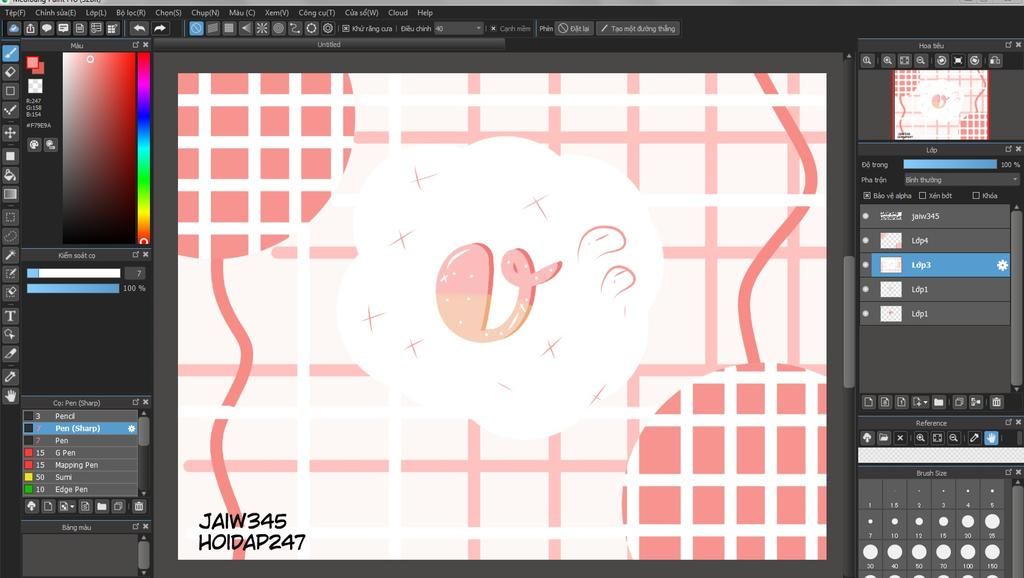Delete layer with trash icon in layer panel
Viewport: 1024px width, 578px height.
[x=996, y=402]
